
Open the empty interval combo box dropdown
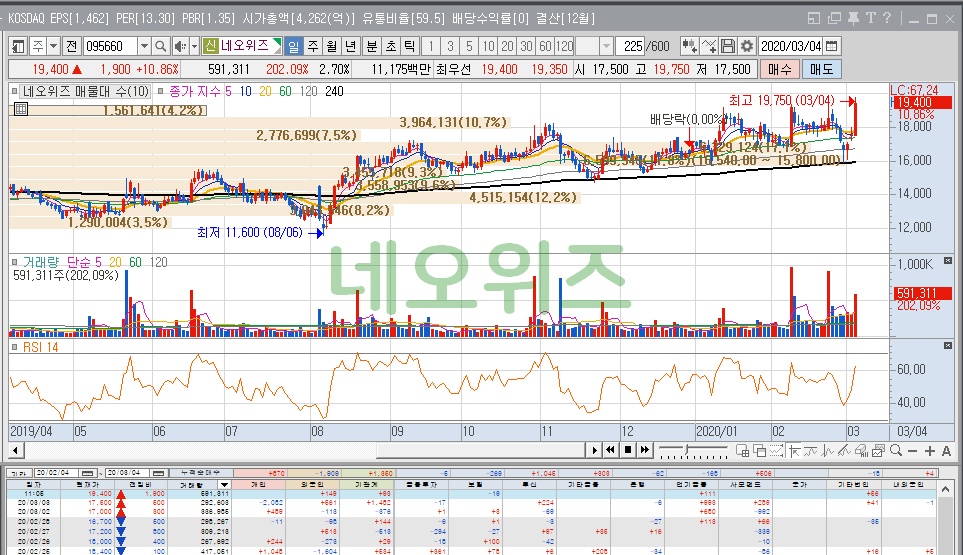606,46
